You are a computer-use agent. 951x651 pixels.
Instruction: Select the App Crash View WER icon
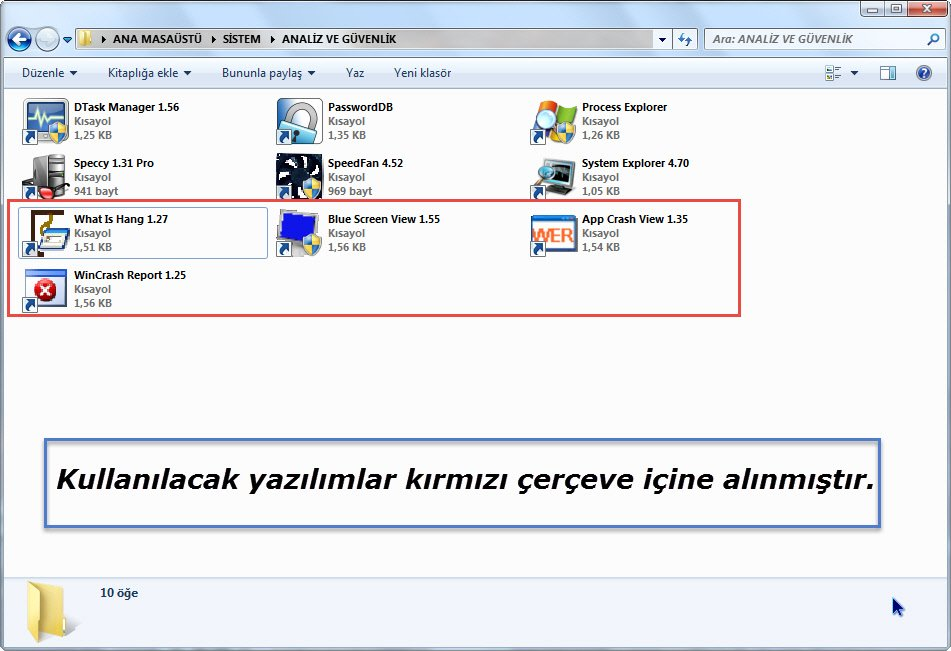[x=553, y=233]
